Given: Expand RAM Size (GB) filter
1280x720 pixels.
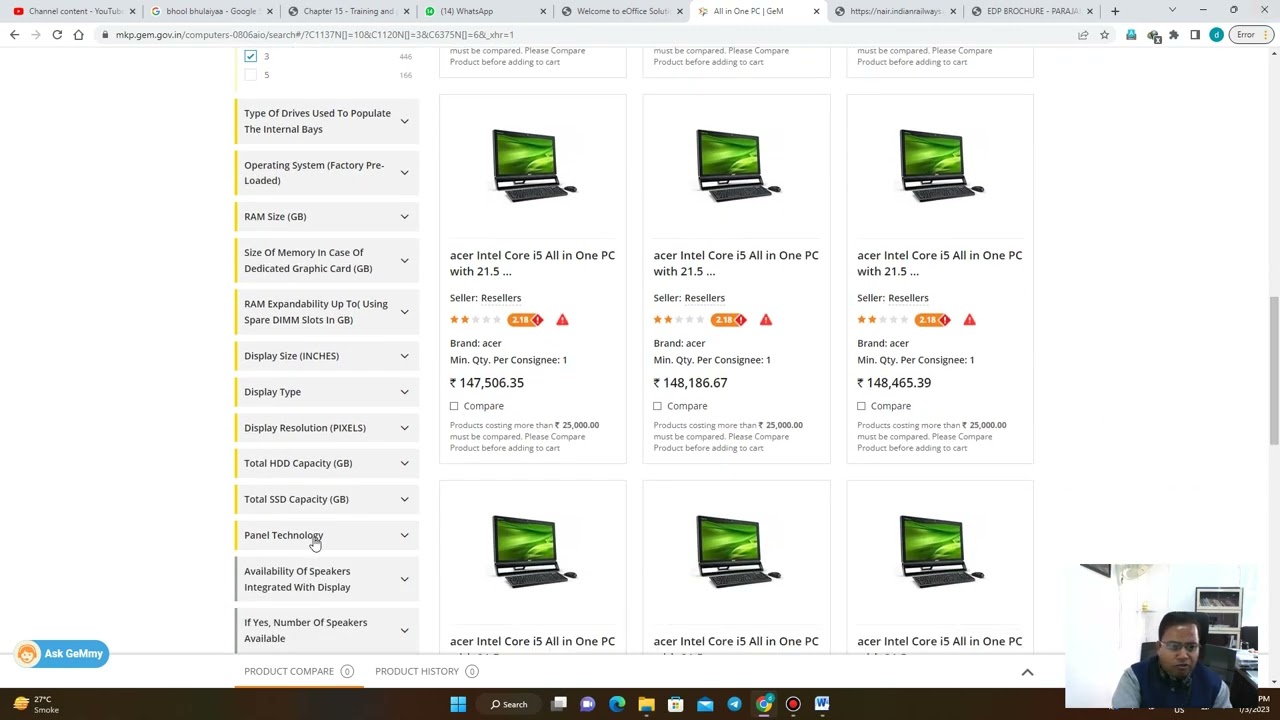Looking at the screenshot, I should tap(327, 216).
